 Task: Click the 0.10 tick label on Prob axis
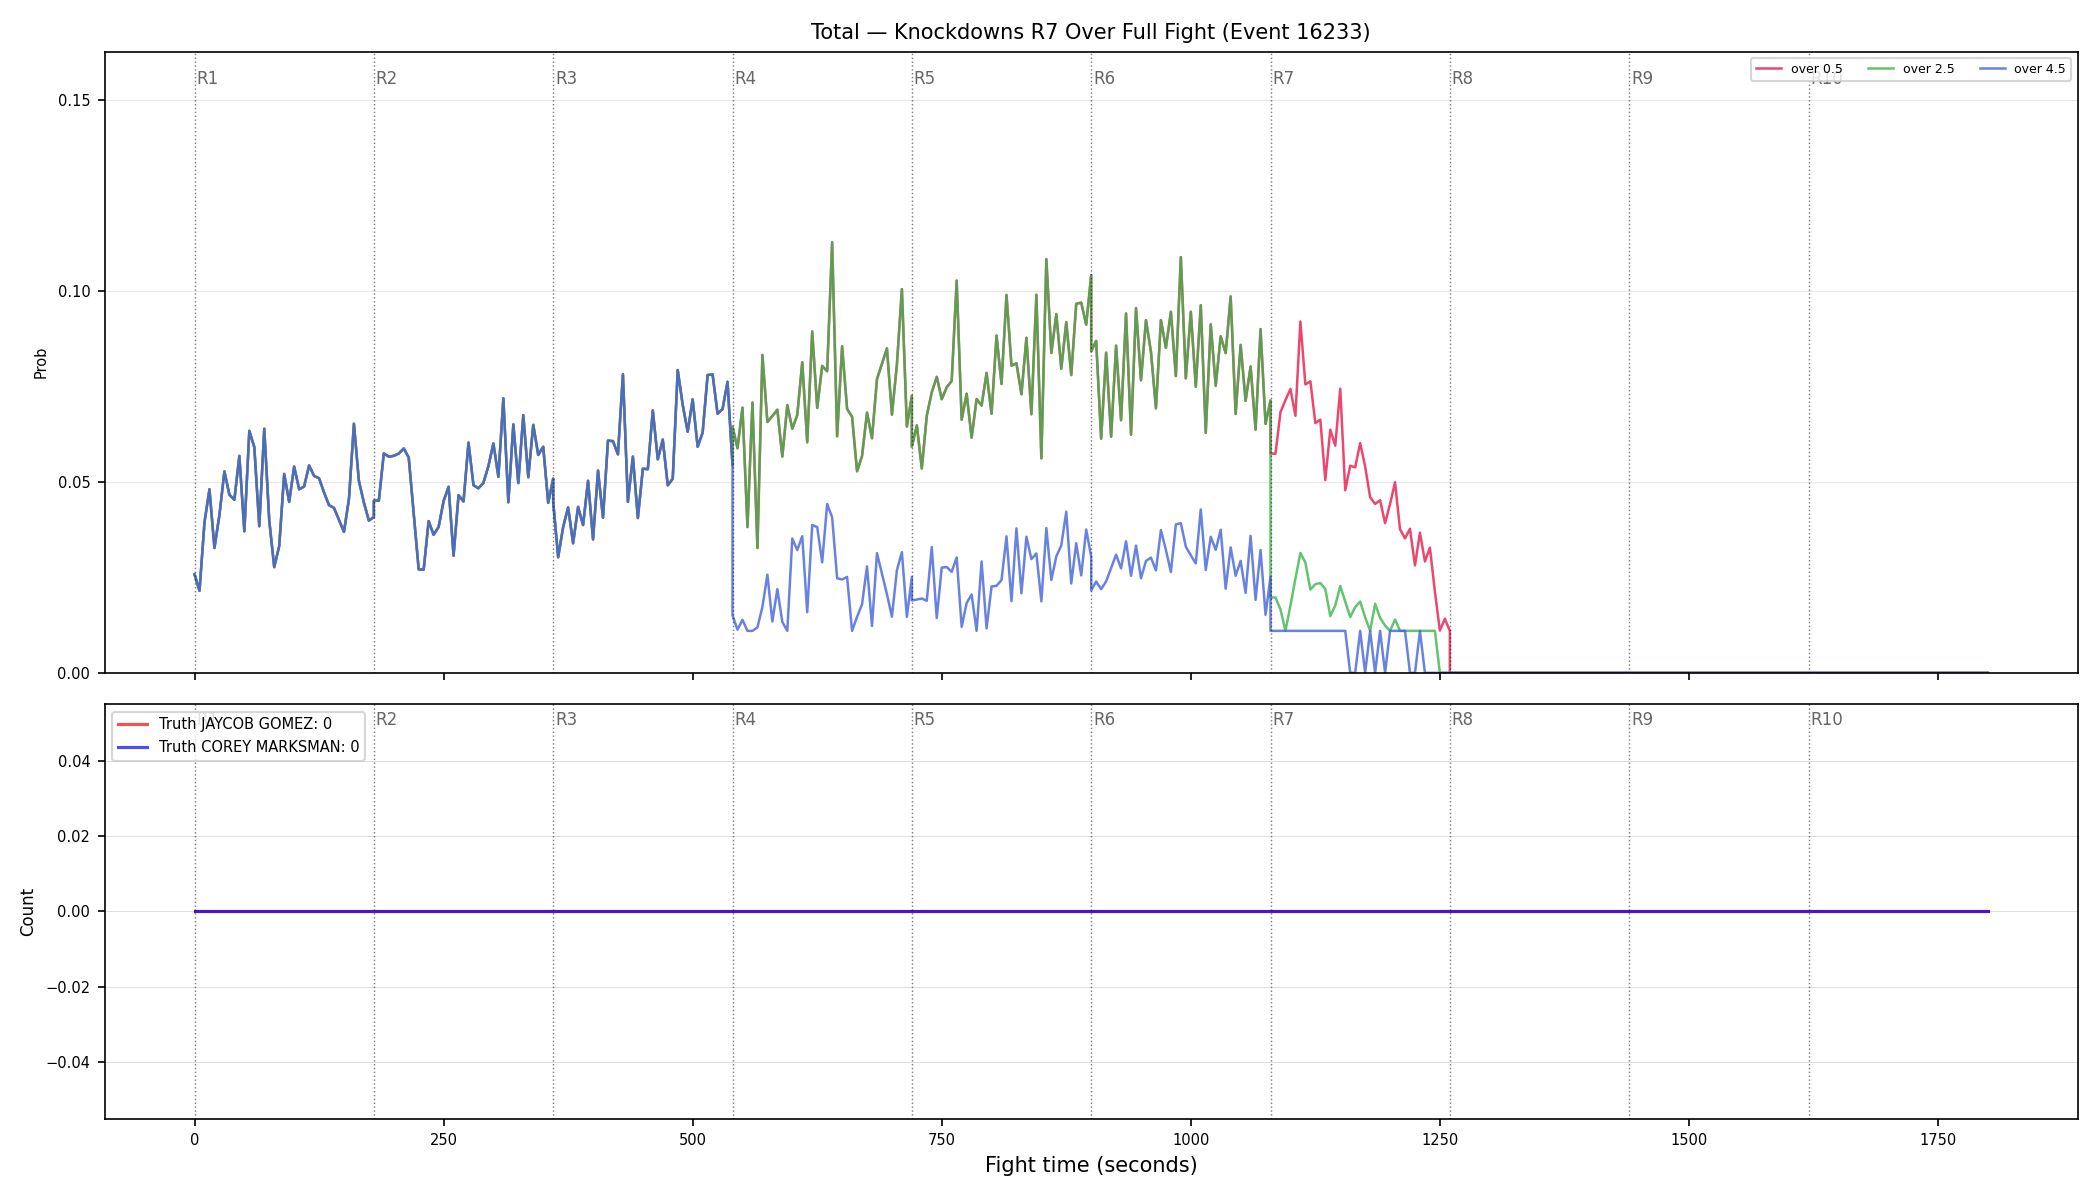pos(74,292)
